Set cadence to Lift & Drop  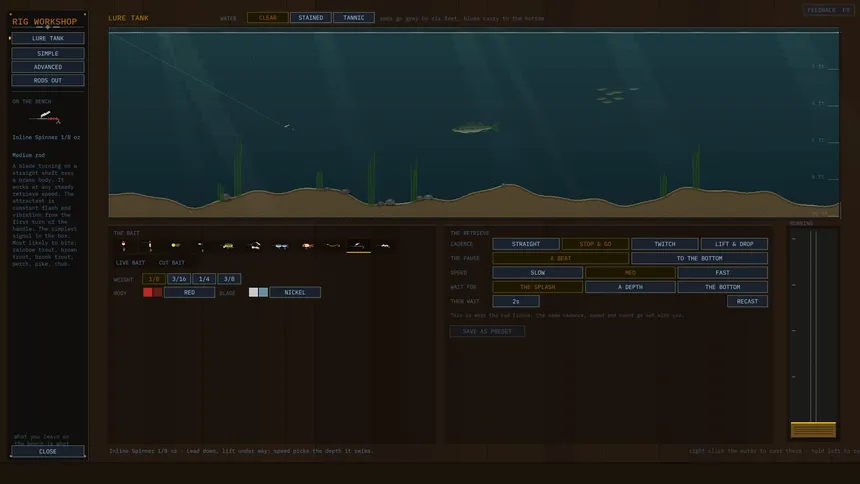pos(734,244)
